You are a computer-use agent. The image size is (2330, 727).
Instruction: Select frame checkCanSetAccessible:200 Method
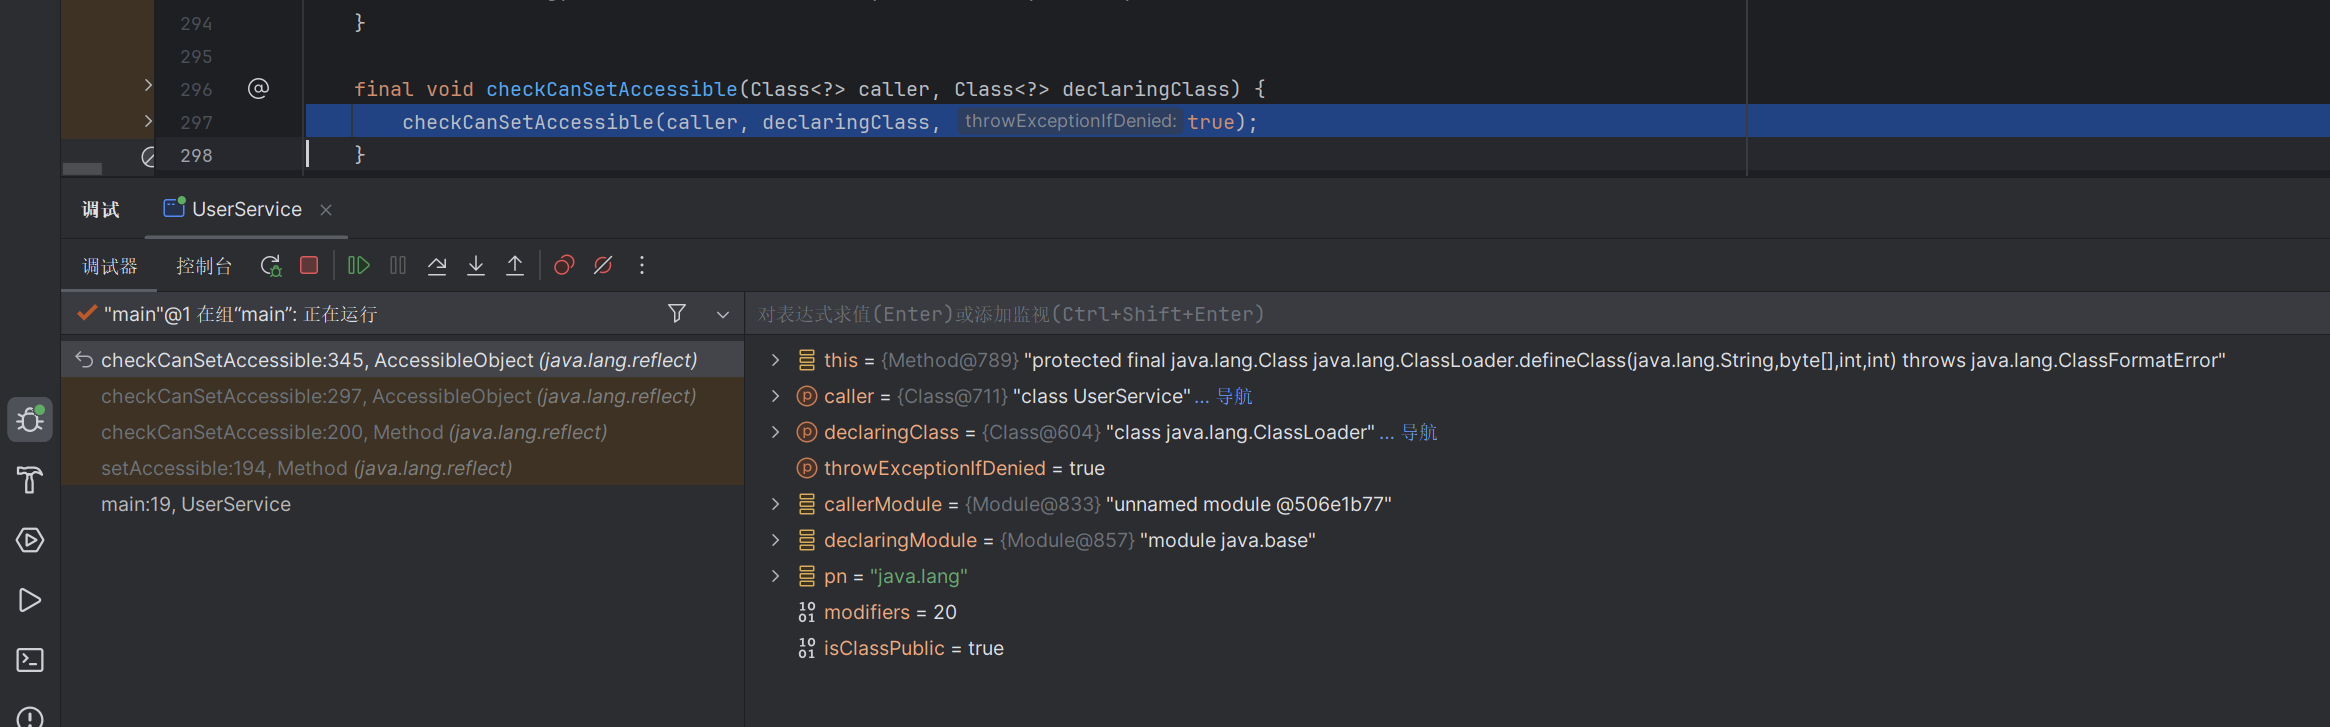click(x=402, y=432)
